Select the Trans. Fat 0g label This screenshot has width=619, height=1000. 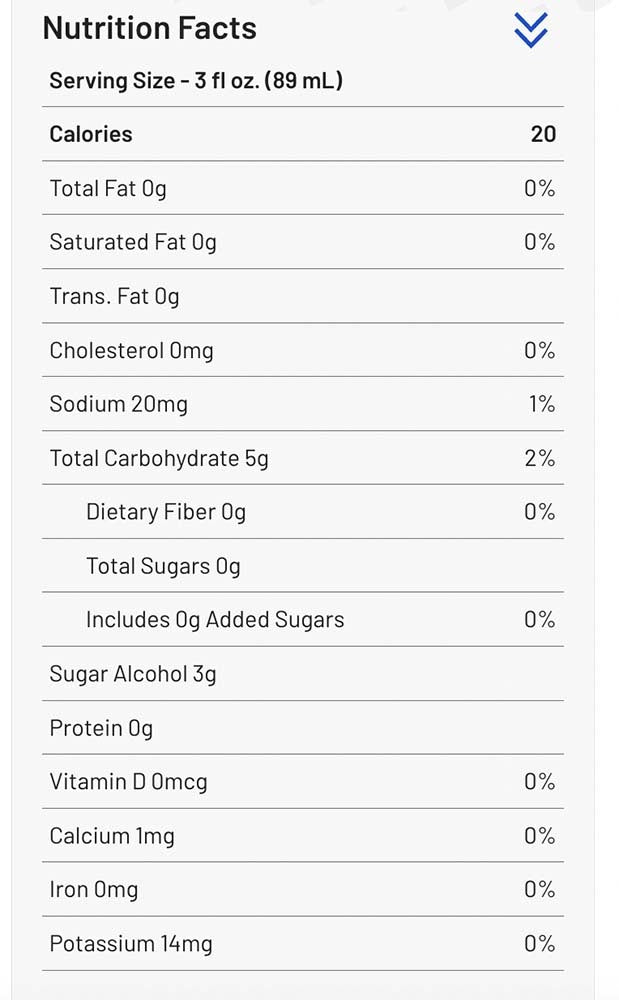[112, 295]
